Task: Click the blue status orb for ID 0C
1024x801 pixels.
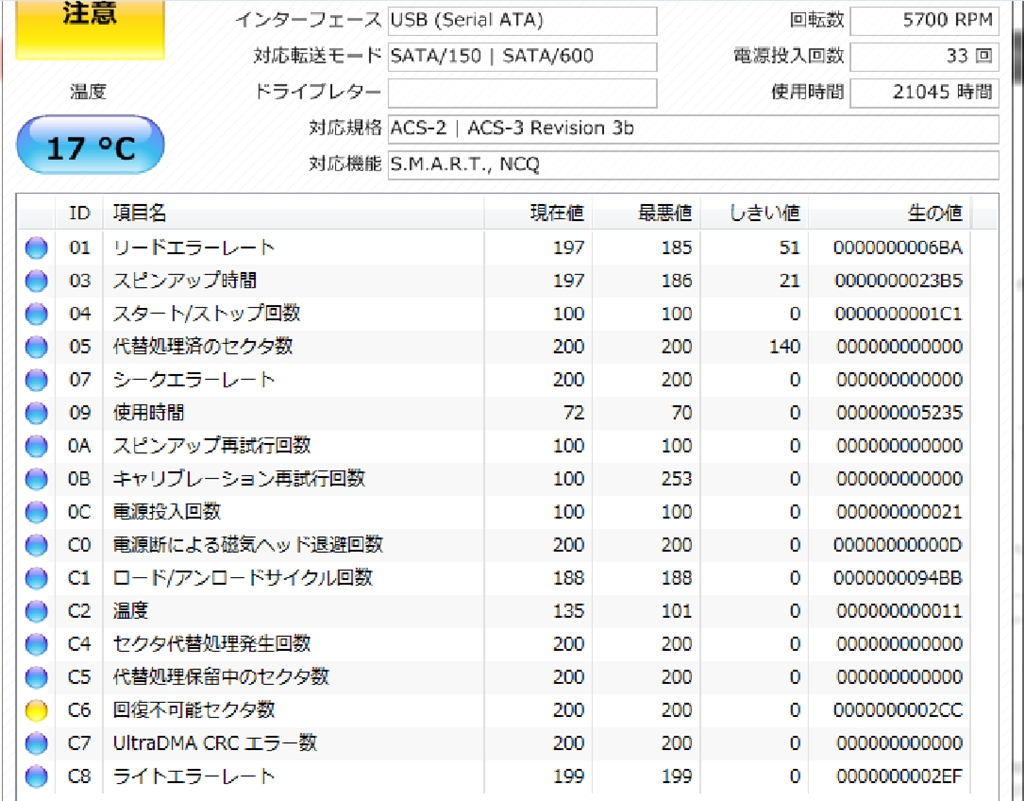Action: pos(37,512)
